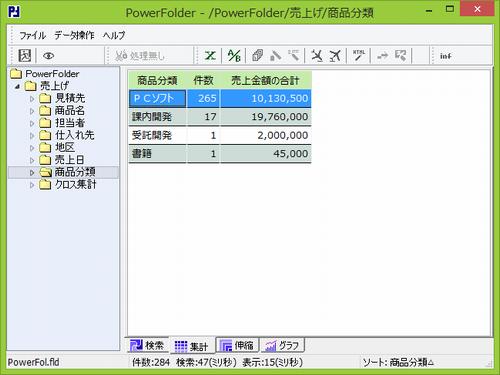Switch to the 集計 tab
Image resolution: width=500 pixels, height=375 pixels.
click(x=192, y=347)
